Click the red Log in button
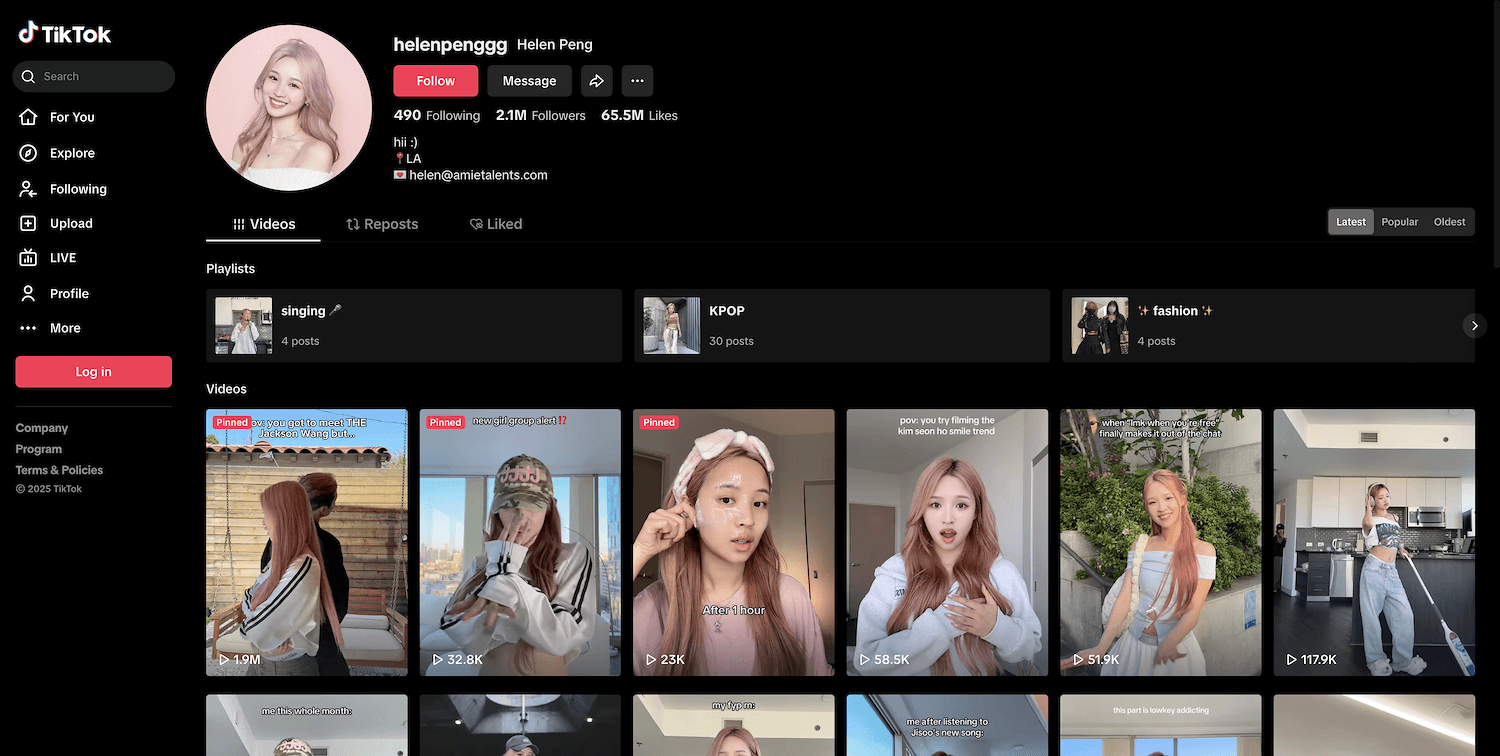Image resolution: width=1500 pixels, height=756 pixels. [93, 372]
